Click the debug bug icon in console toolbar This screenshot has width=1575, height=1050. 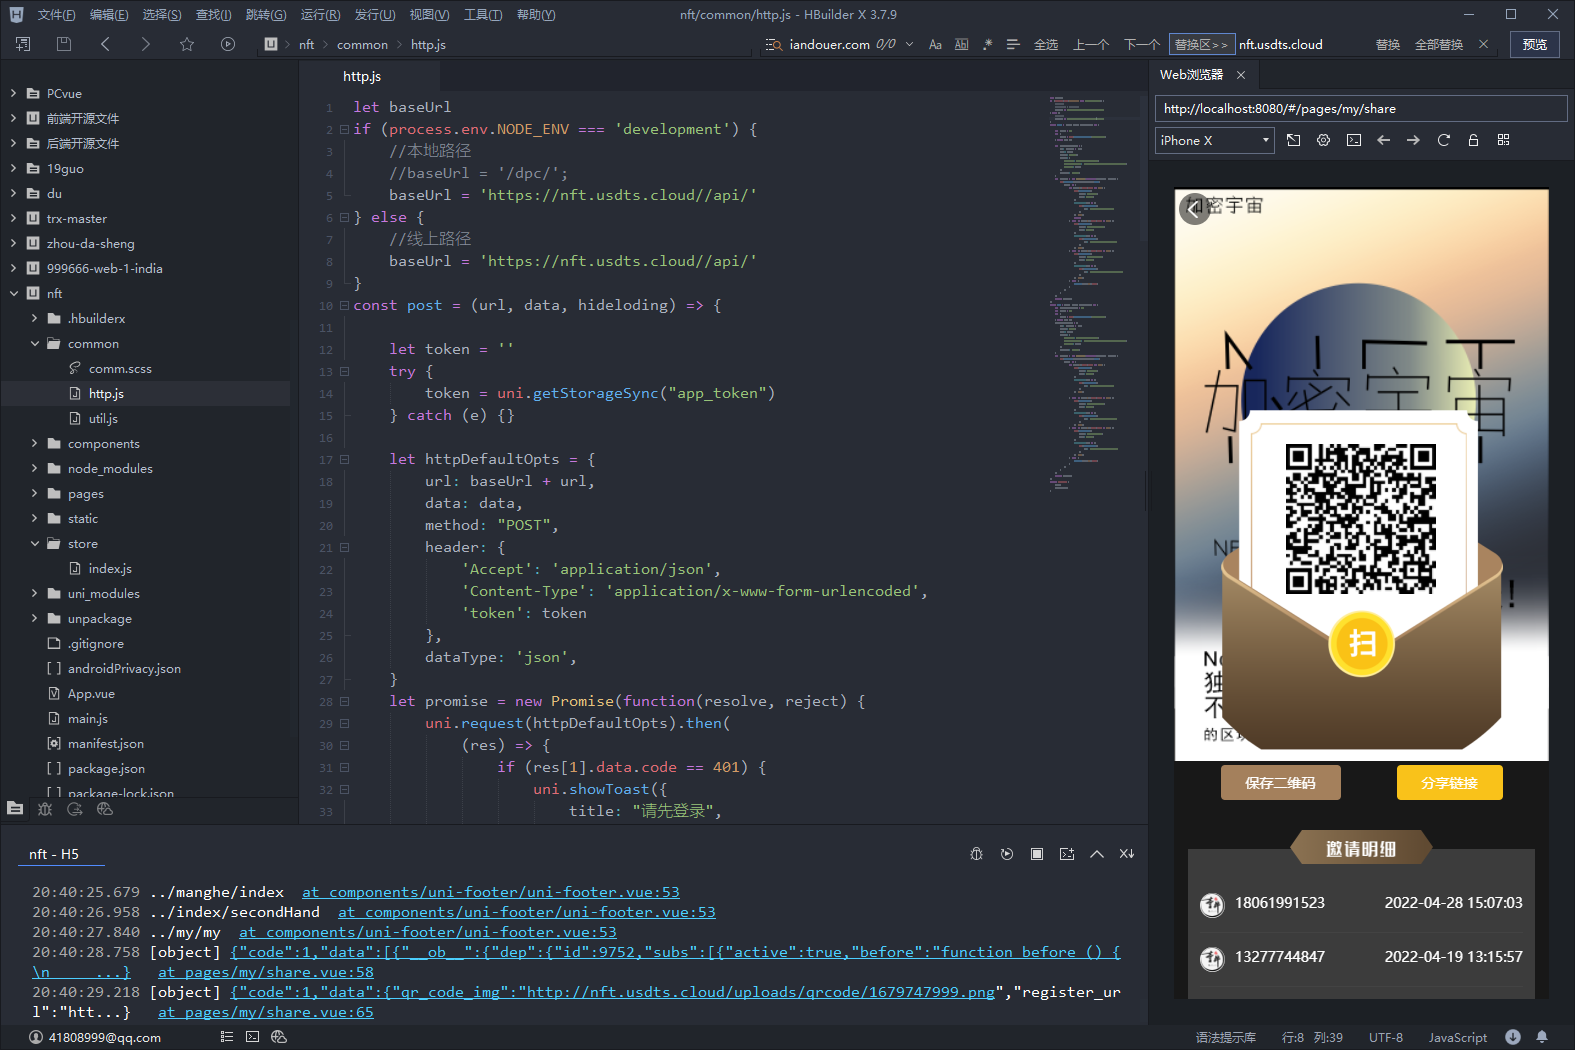point(977,854)
